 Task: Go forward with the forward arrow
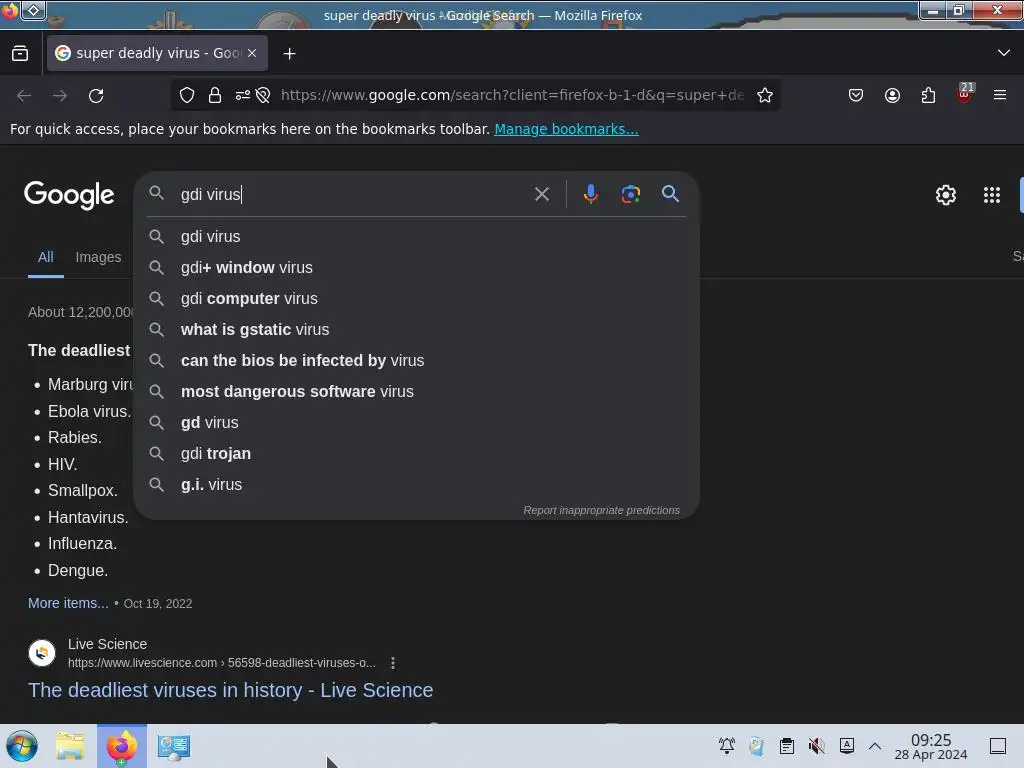click(x=60, y=95)
